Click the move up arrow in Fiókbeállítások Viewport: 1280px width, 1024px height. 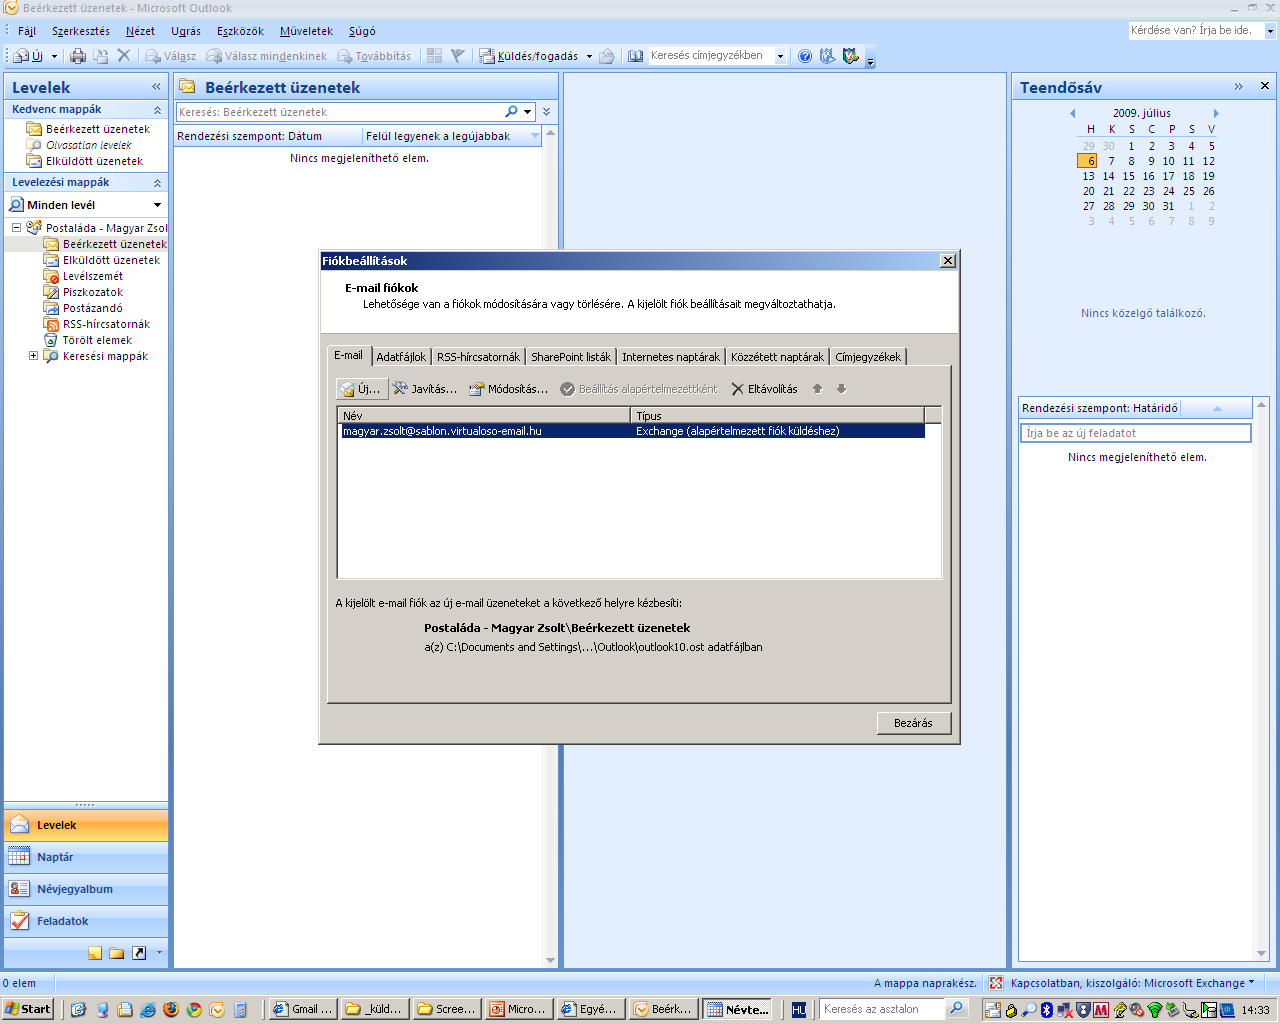pos(817,389)
